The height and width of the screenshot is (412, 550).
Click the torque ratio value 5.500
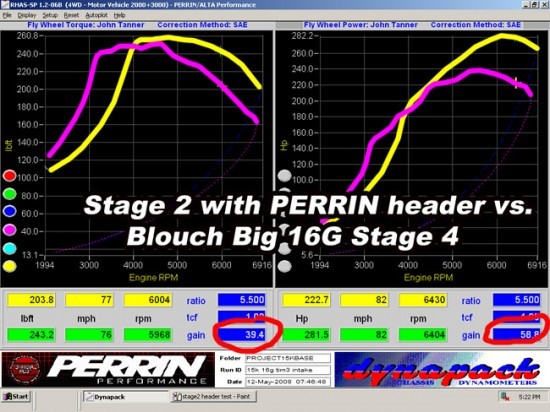pyautogui.click(x=241, y=300)
